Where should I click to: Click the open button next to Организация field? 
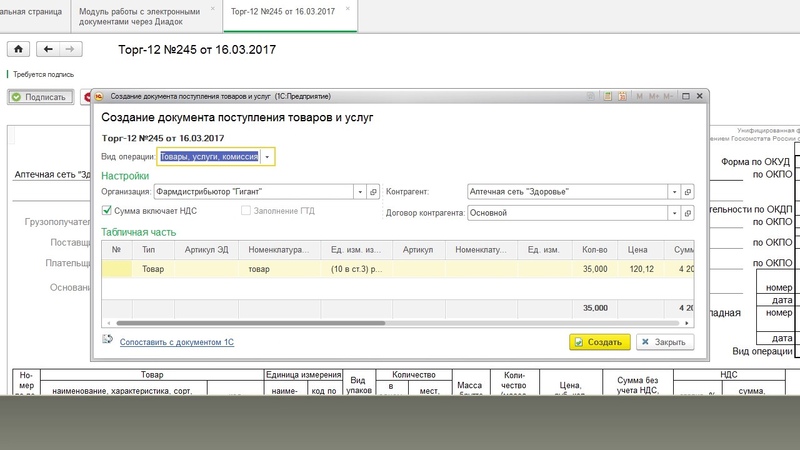(373, 191)
